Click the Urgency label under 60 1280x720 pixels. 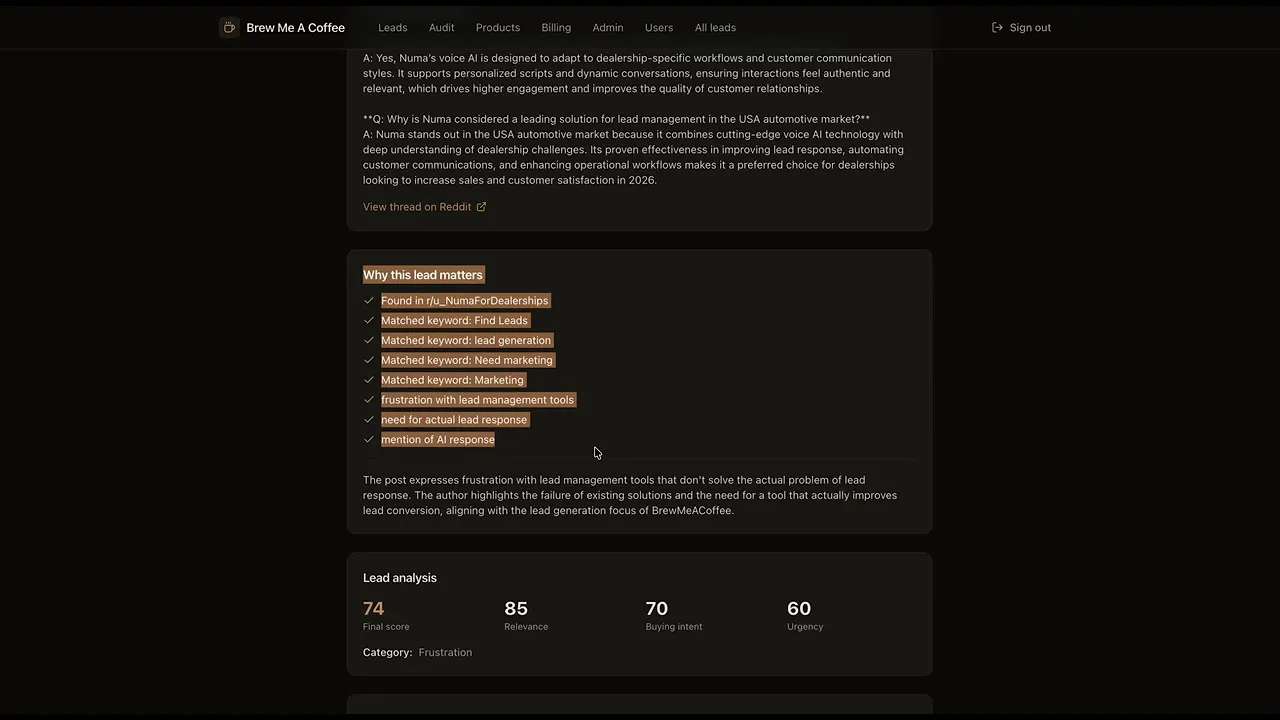click(805, 627)
